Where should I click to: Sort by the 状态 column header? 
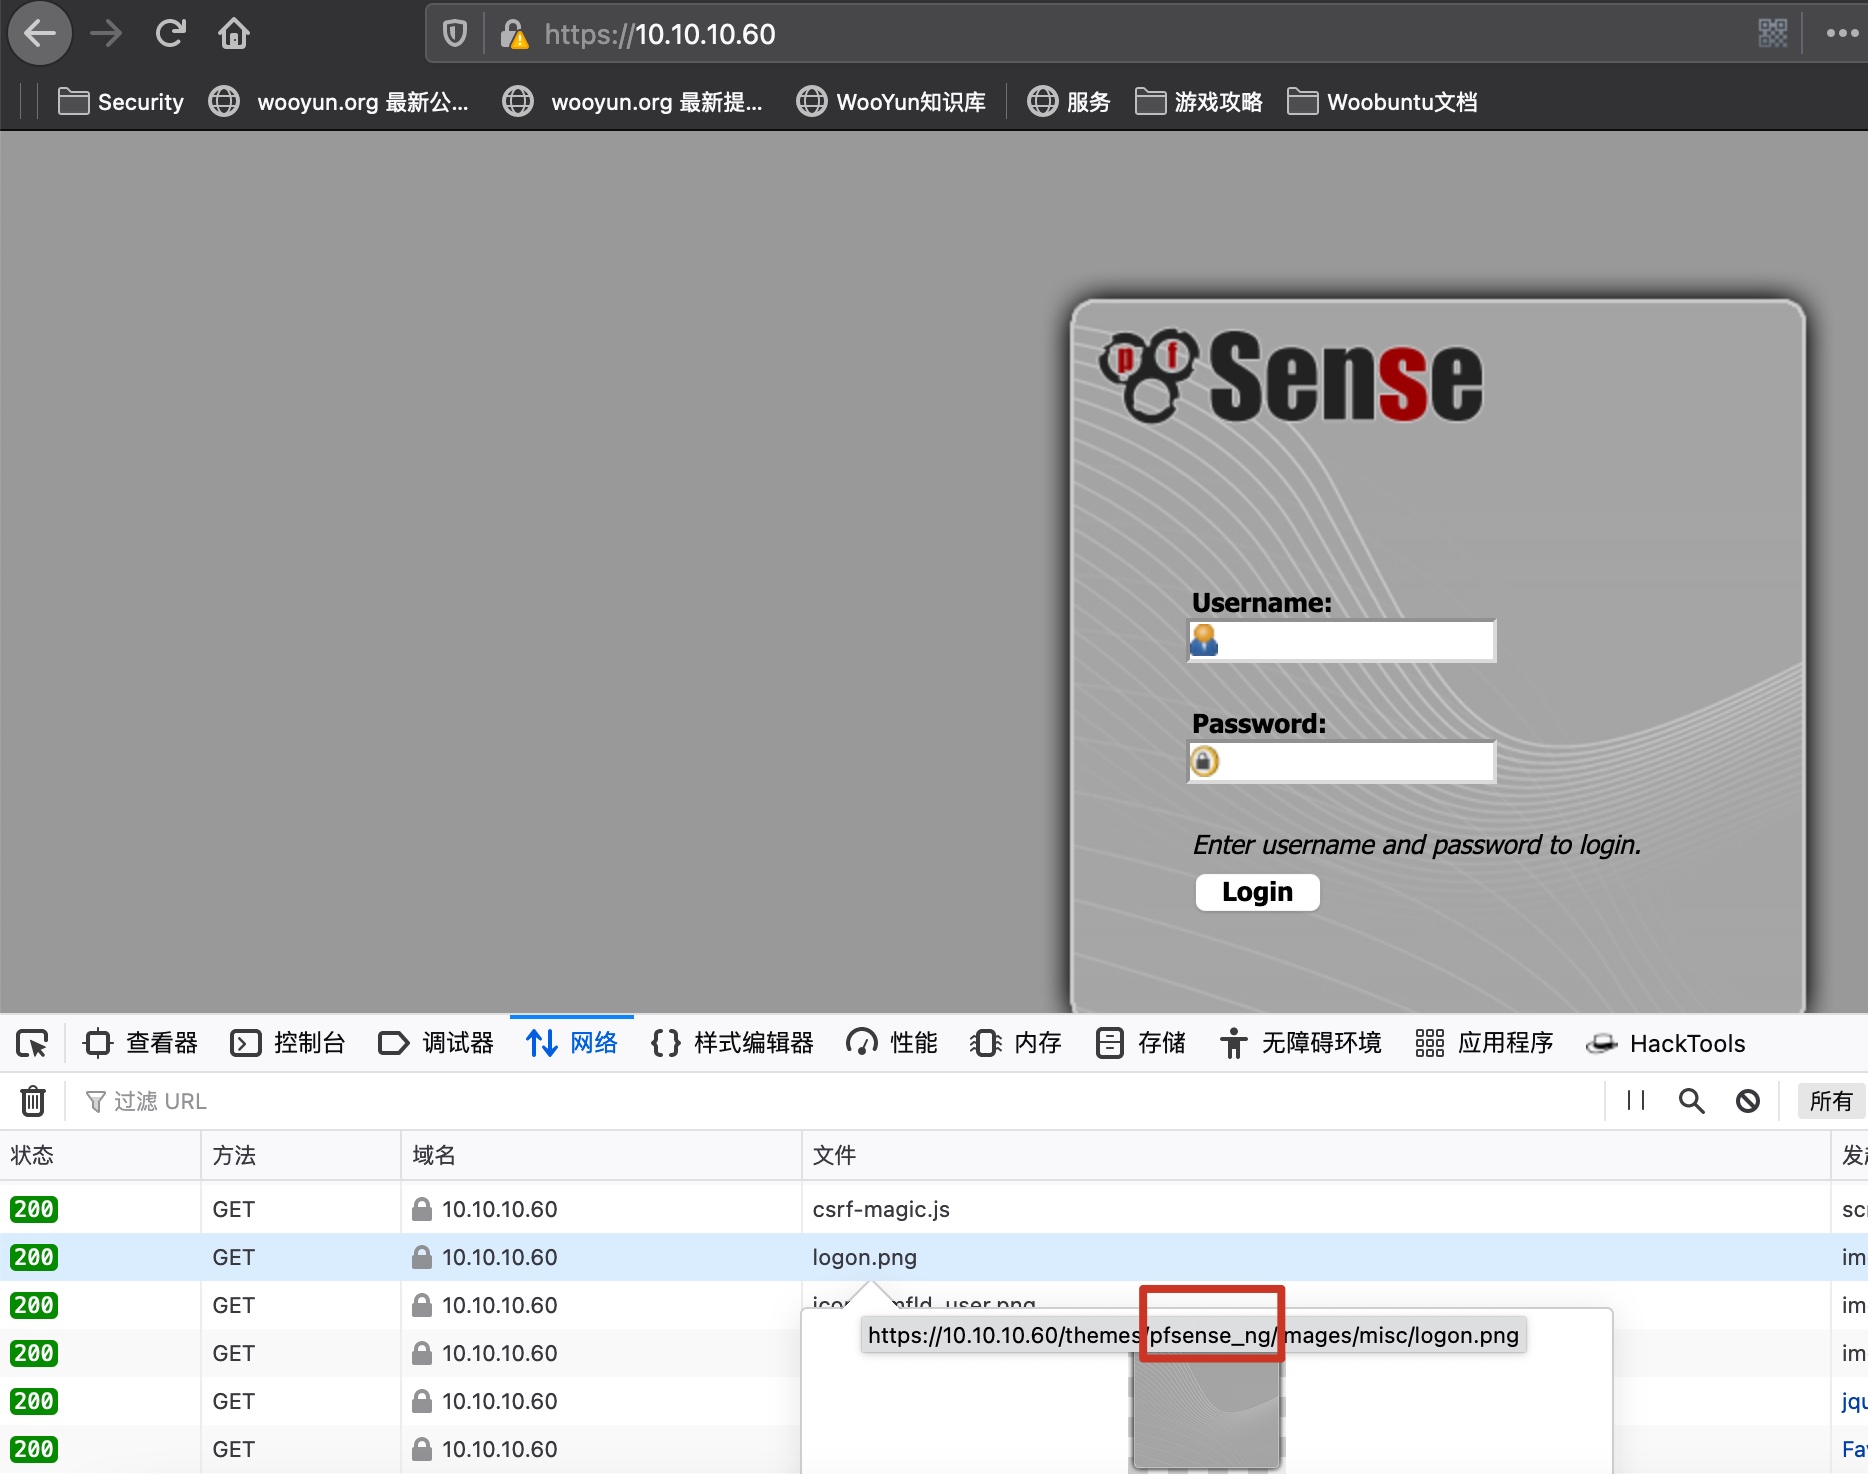(100, 1155)
